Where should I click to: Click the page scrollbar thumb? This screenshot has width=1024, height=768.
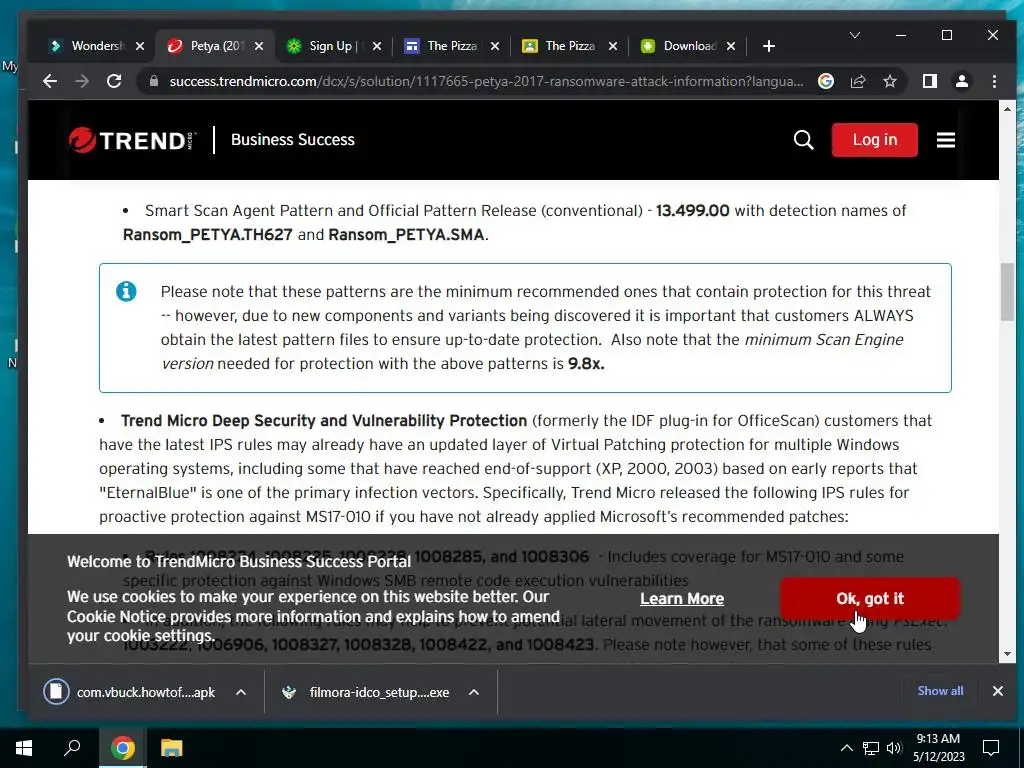click(x=1007, y=292)
